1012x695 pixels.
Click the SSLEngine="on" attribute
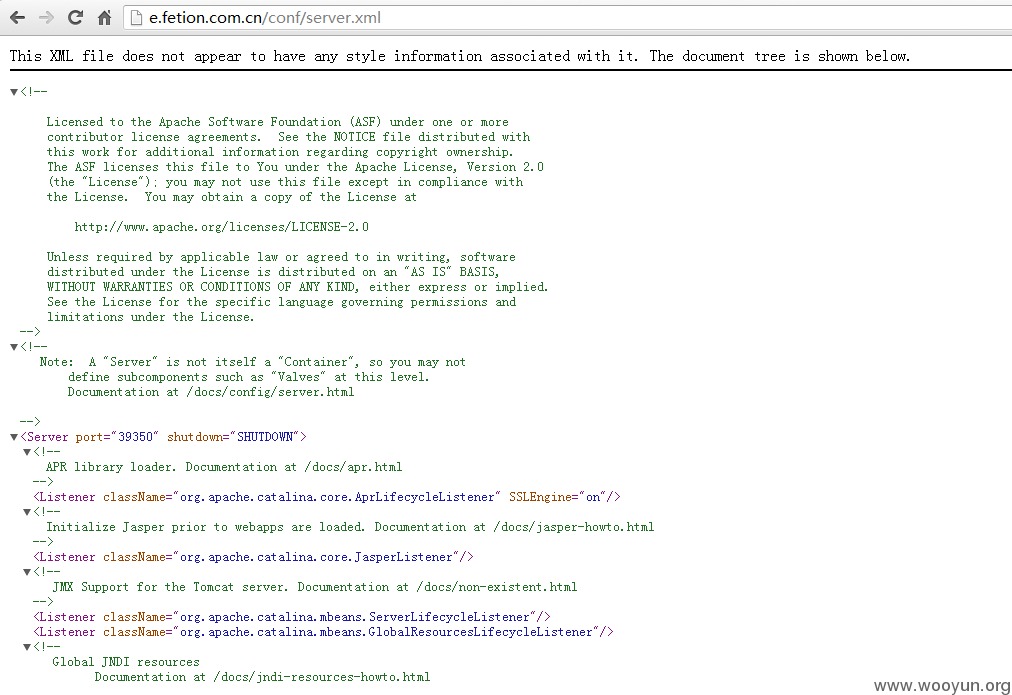pyautogui.click(x=558, y=497)
